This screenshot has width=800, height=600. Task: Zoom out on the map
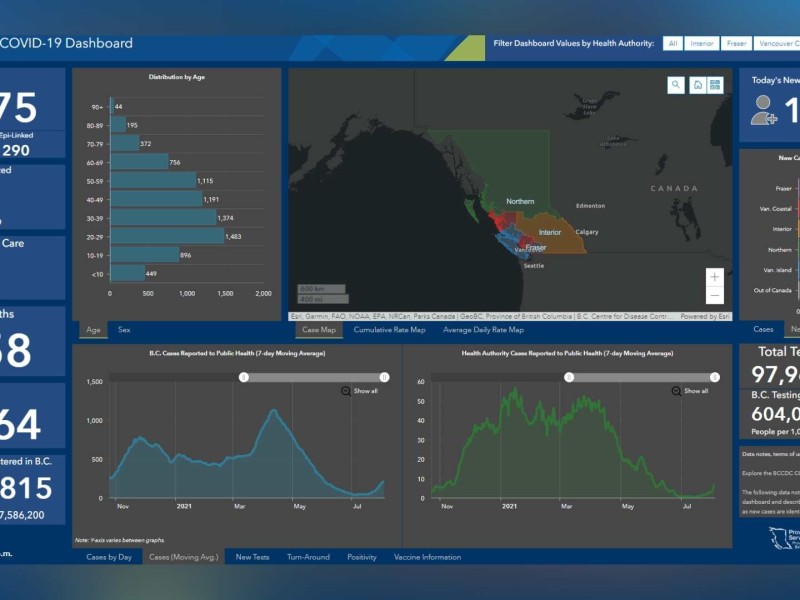(x=714, y=295)
